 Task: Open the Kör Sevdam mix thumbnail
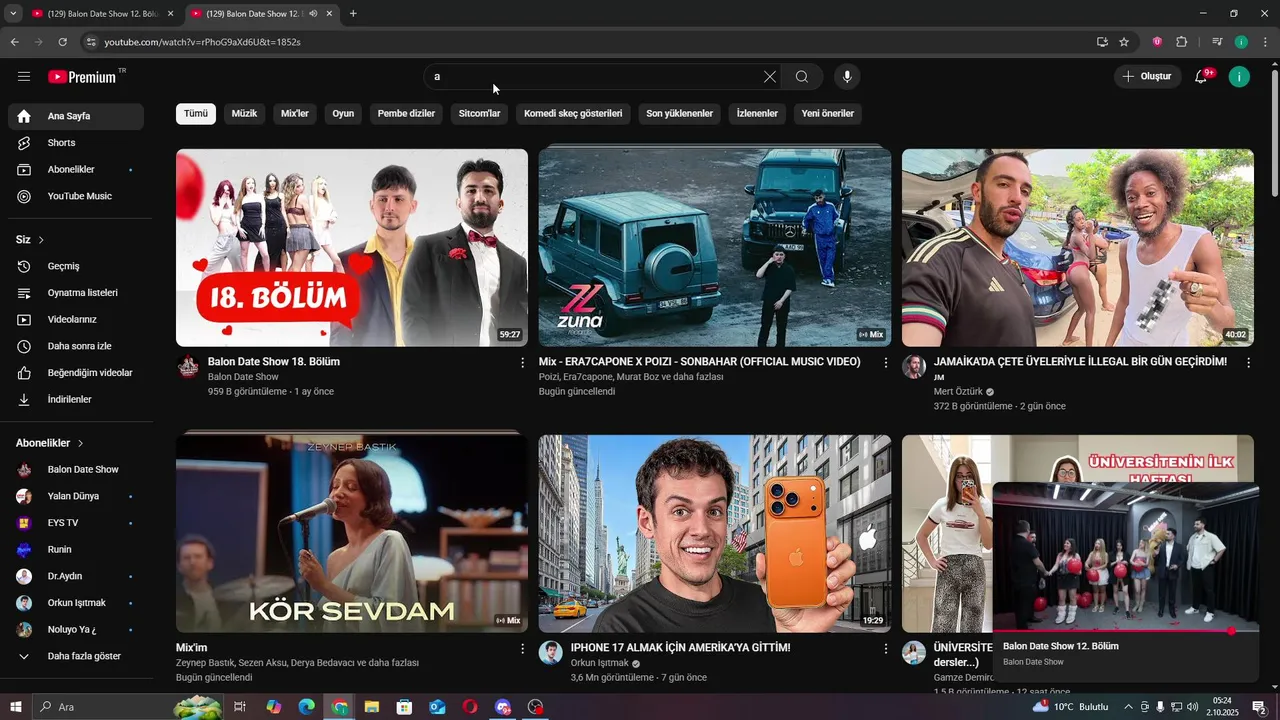[352, 534]
